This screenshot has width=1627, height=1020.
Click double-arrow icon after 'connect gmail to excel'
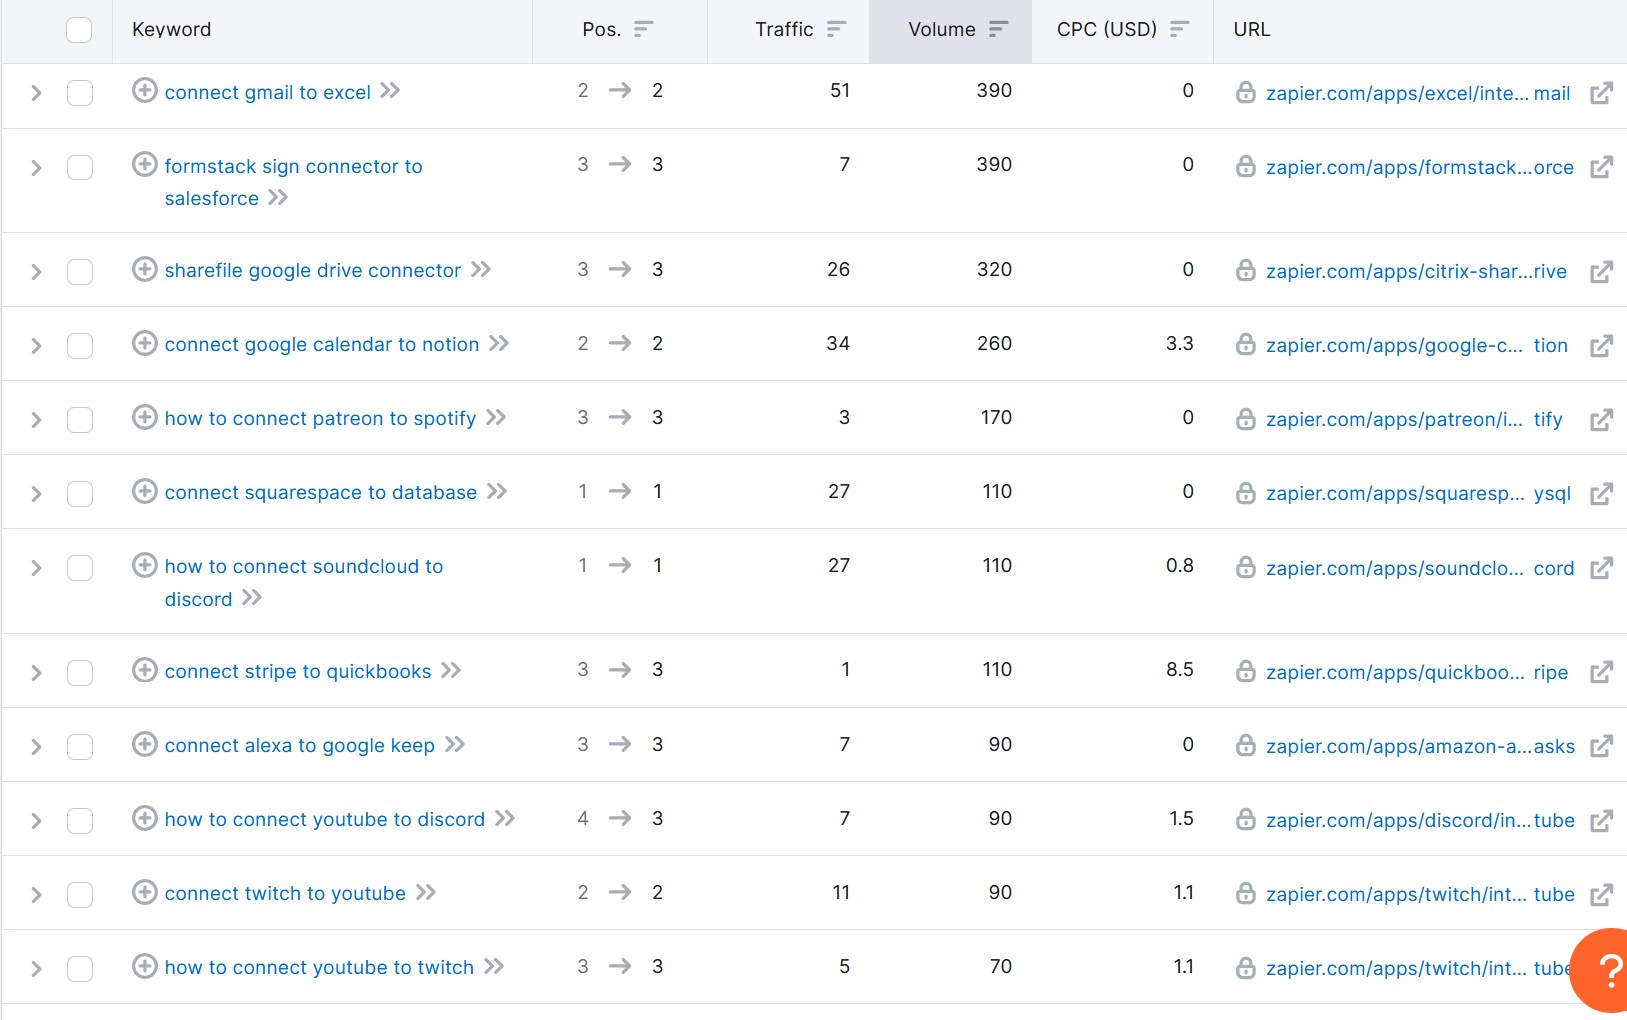tap(390, 91)
